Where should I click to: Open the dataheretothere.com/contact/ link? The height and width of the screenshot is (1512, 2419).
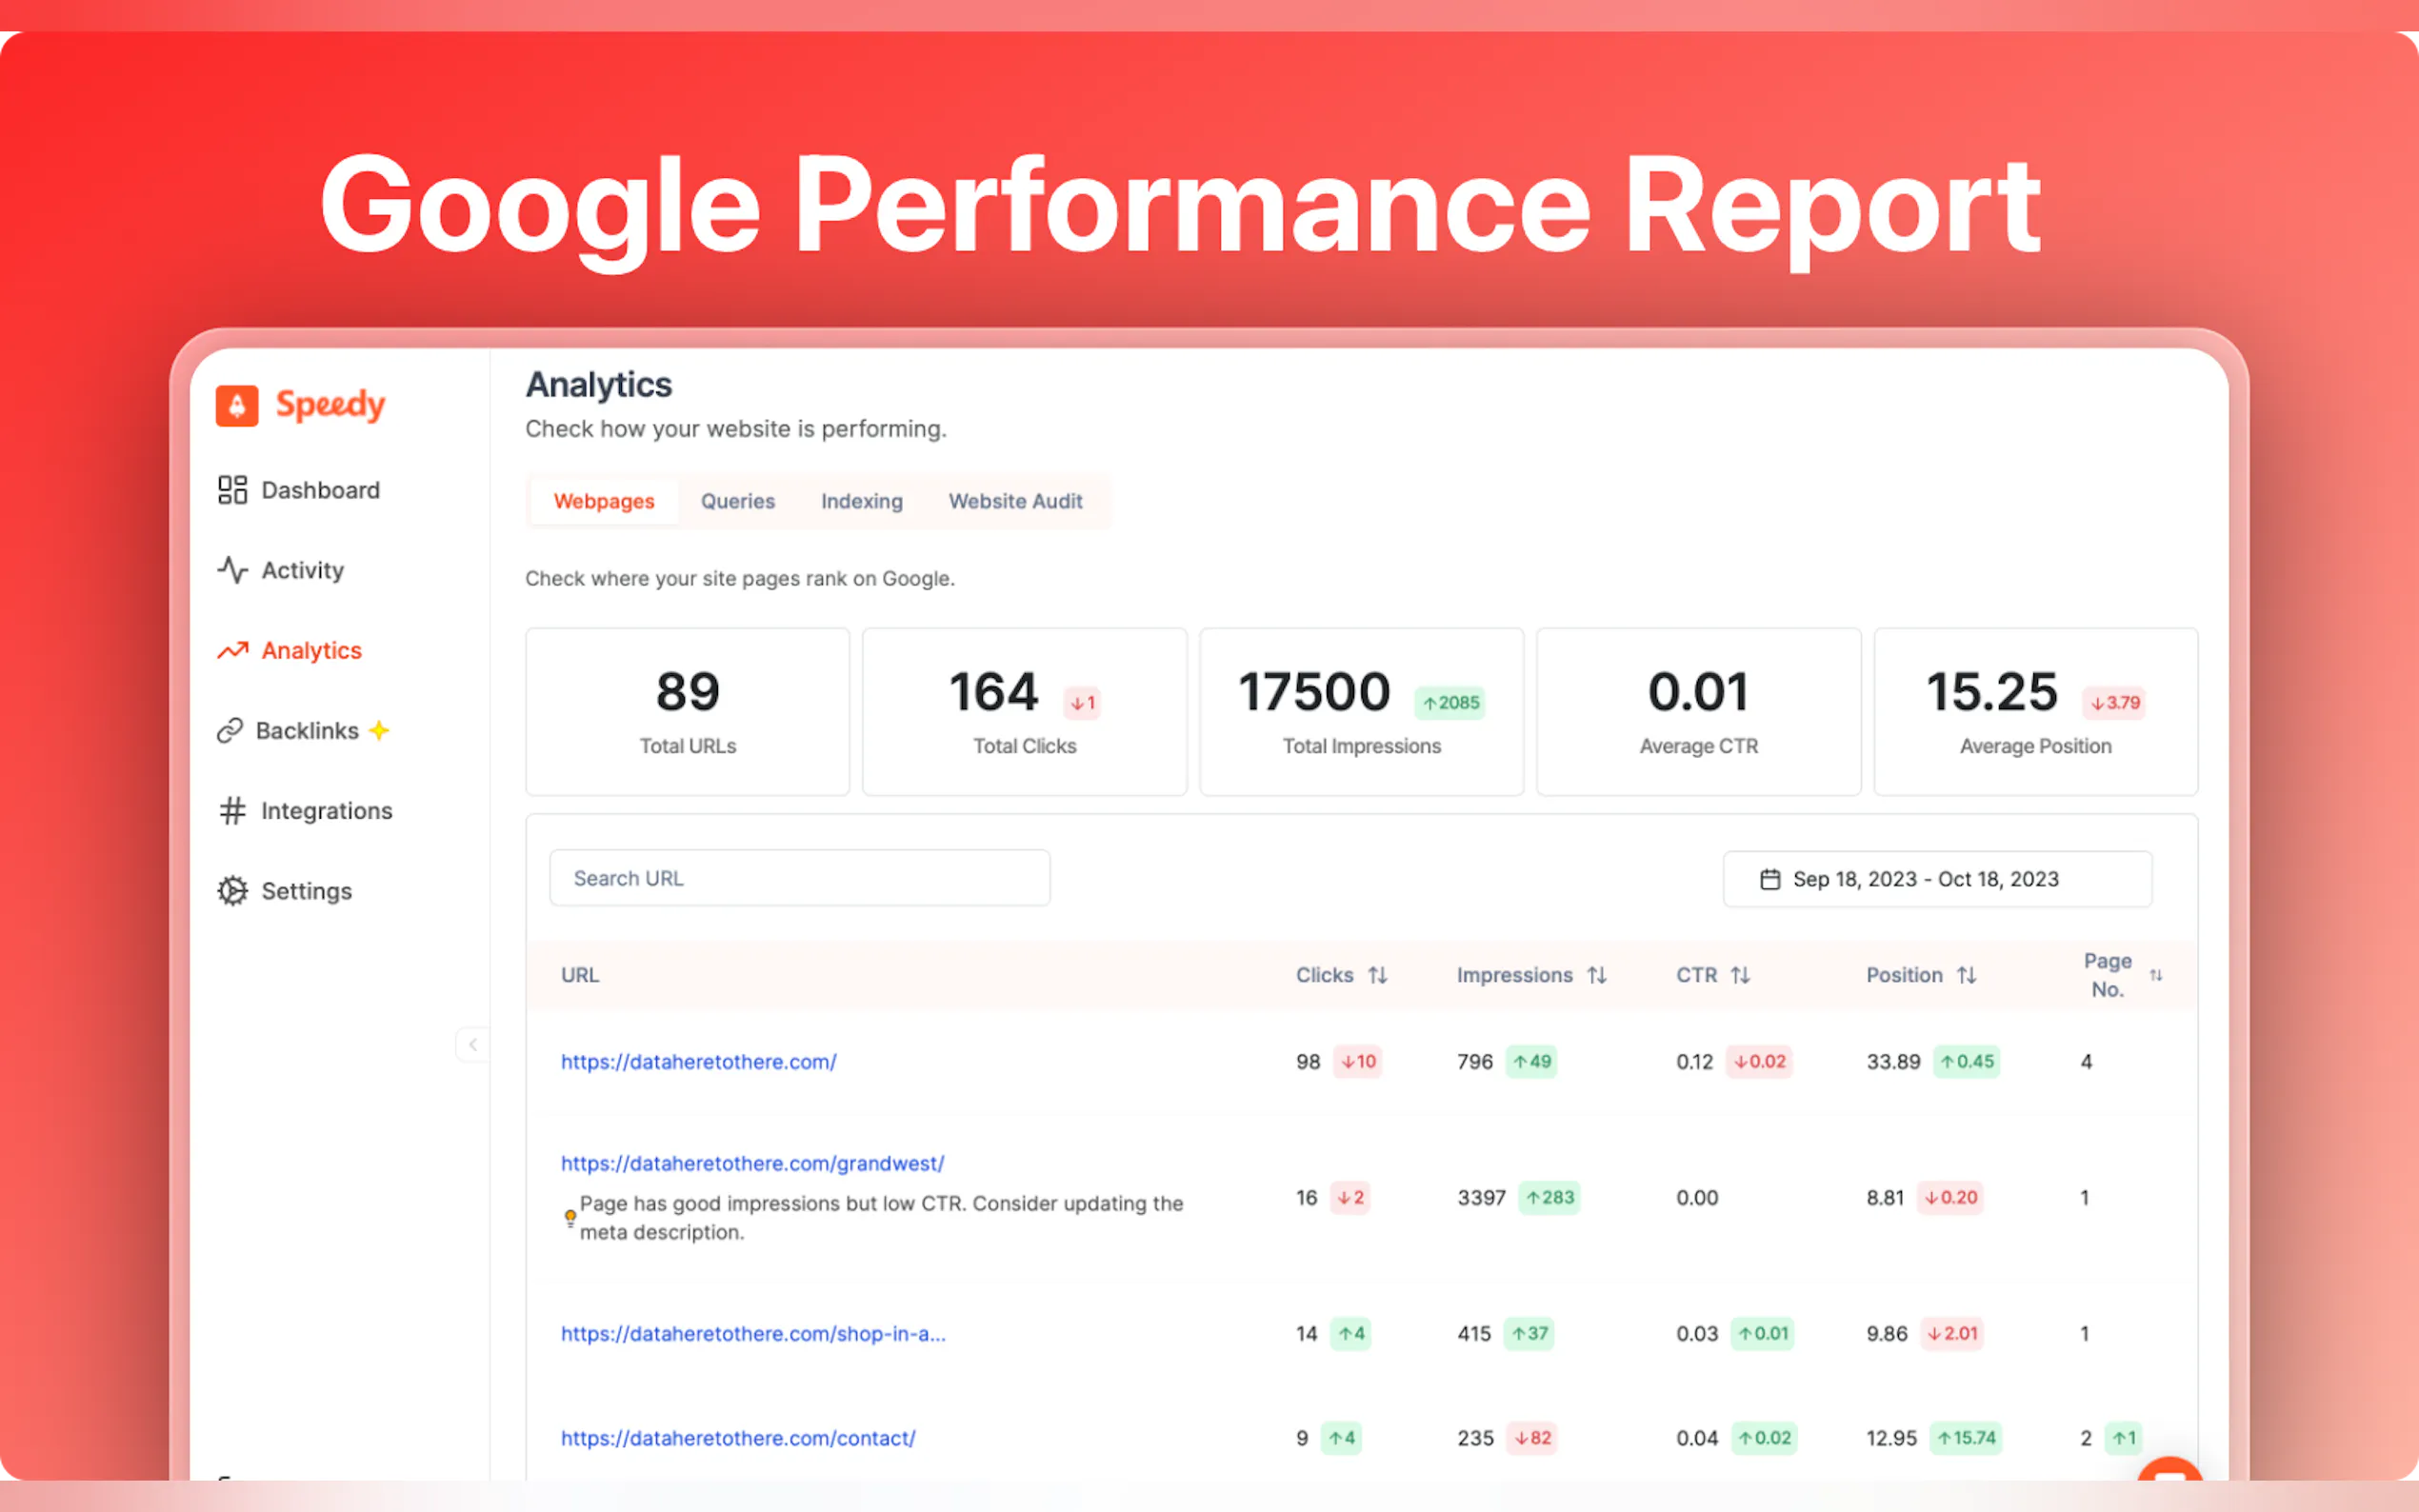(738, 1438)
